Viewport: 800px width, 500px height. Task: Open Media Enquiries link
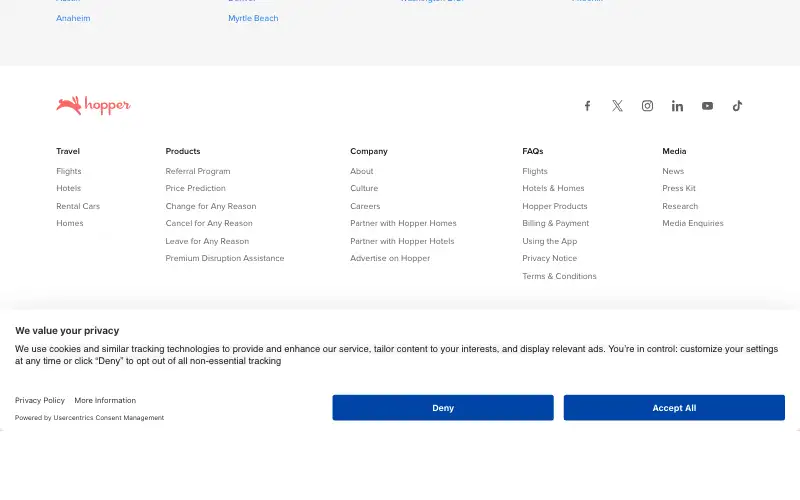click(693, 223)
